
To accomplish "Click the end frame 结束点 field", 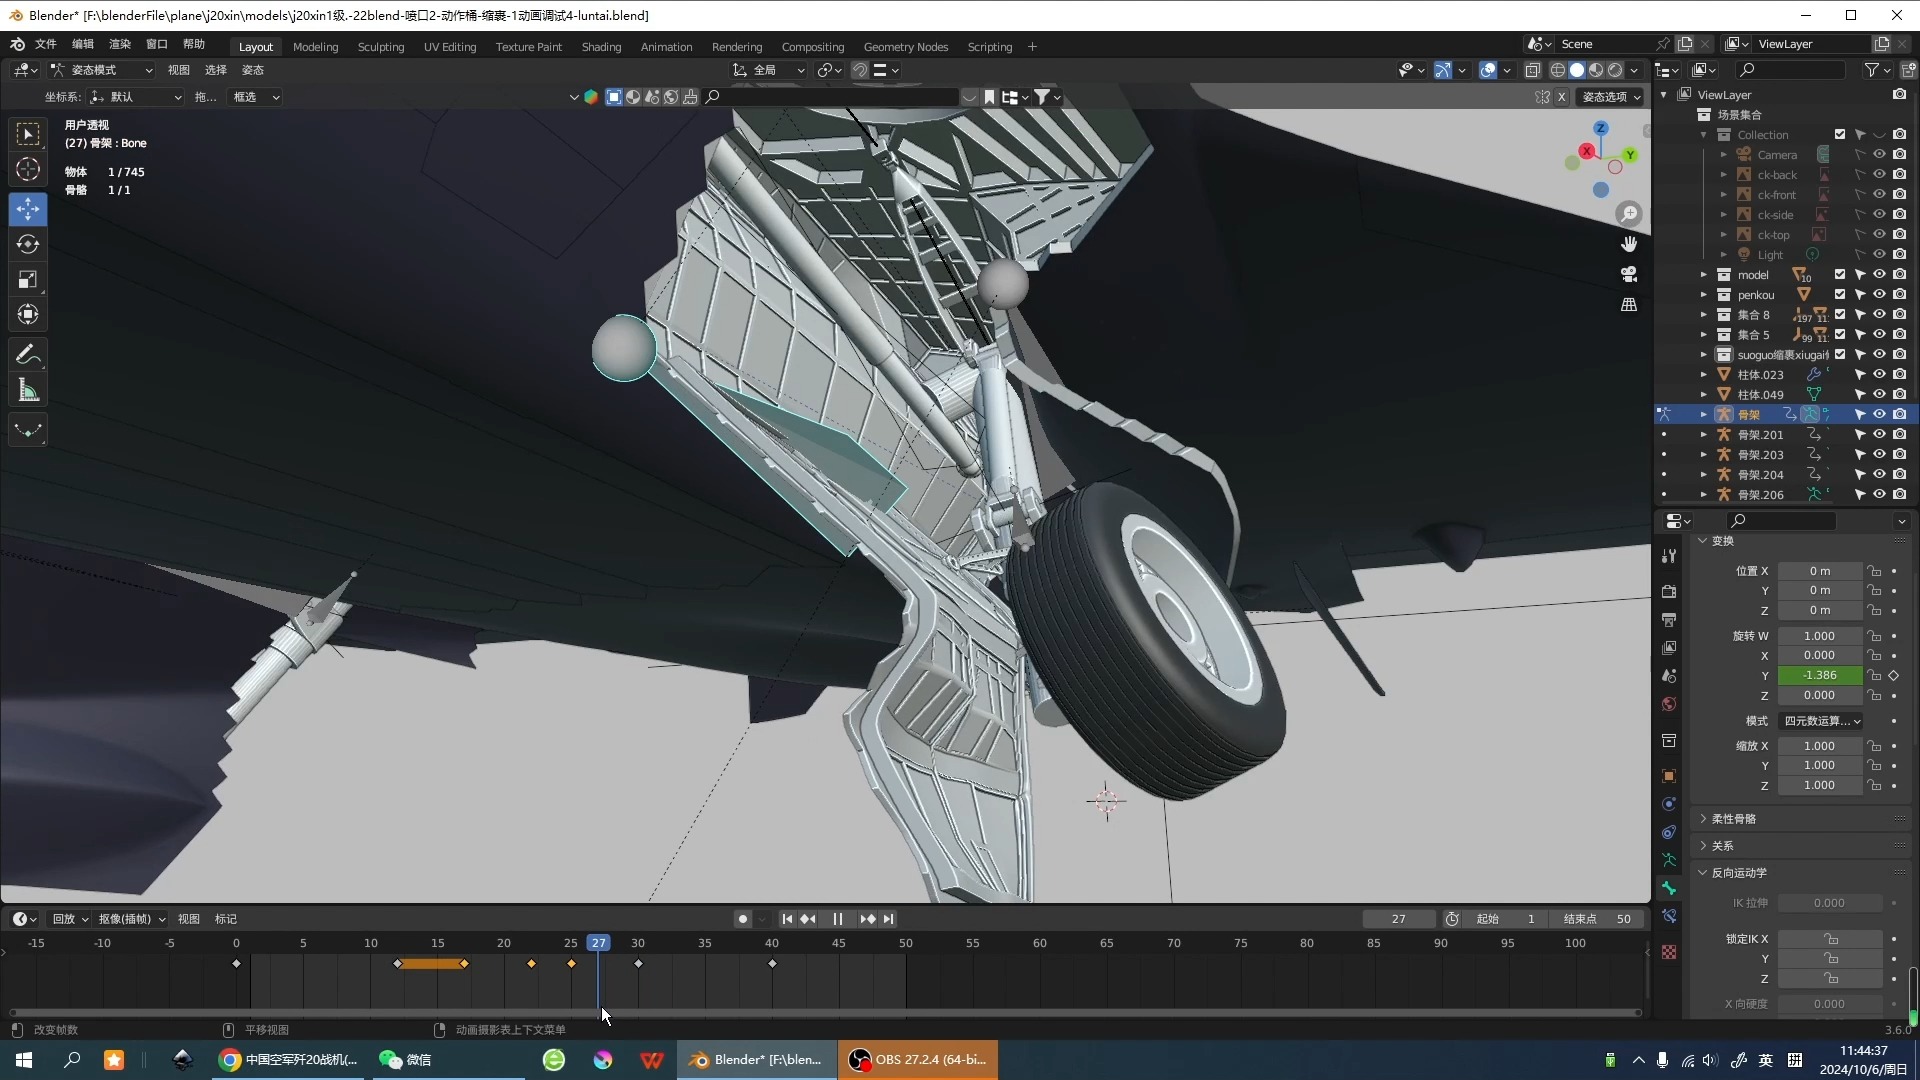I will click(1597, 919).
